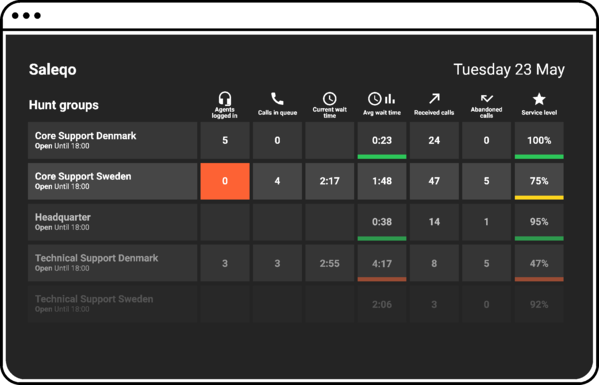The image size is (599, 385).
Task: Click the Hunt groups heading
Action: pos(64,105)
